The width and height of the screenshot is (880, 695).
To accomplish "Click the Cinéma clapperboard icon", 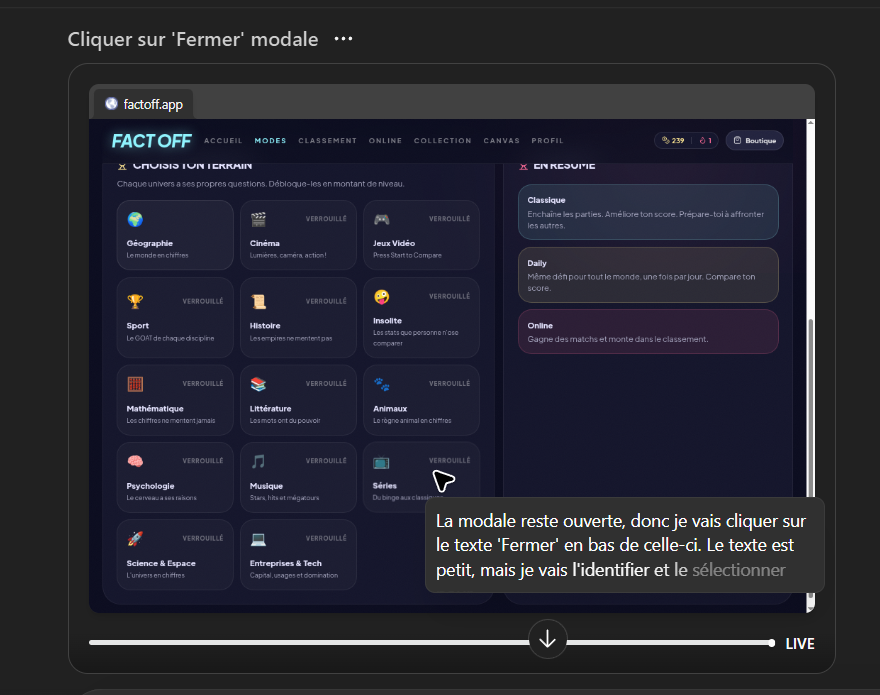I will click(258, 219).
